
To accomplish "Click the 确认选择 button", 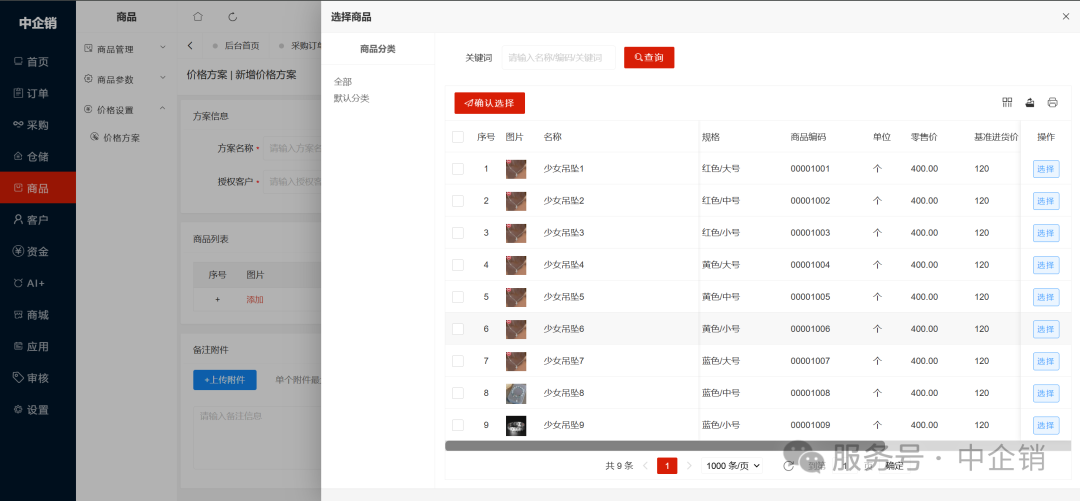I will coord(489,103).
